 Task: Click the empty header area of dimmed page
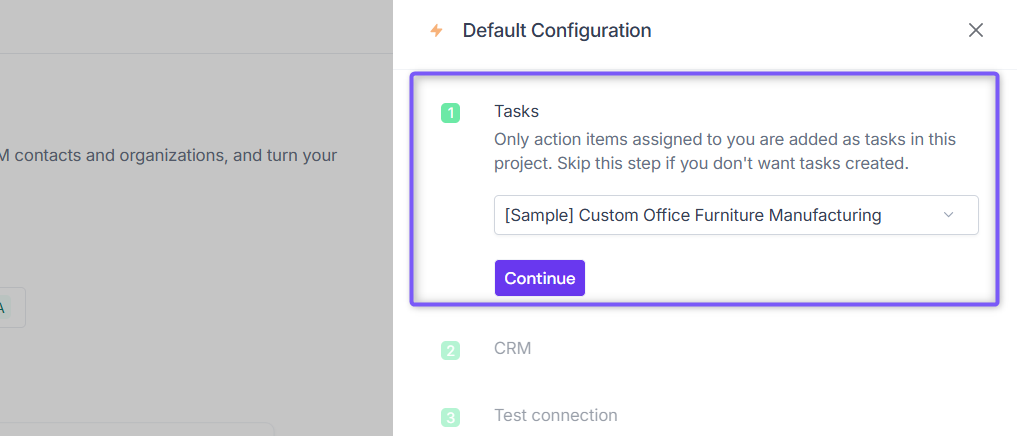[196, 27]
